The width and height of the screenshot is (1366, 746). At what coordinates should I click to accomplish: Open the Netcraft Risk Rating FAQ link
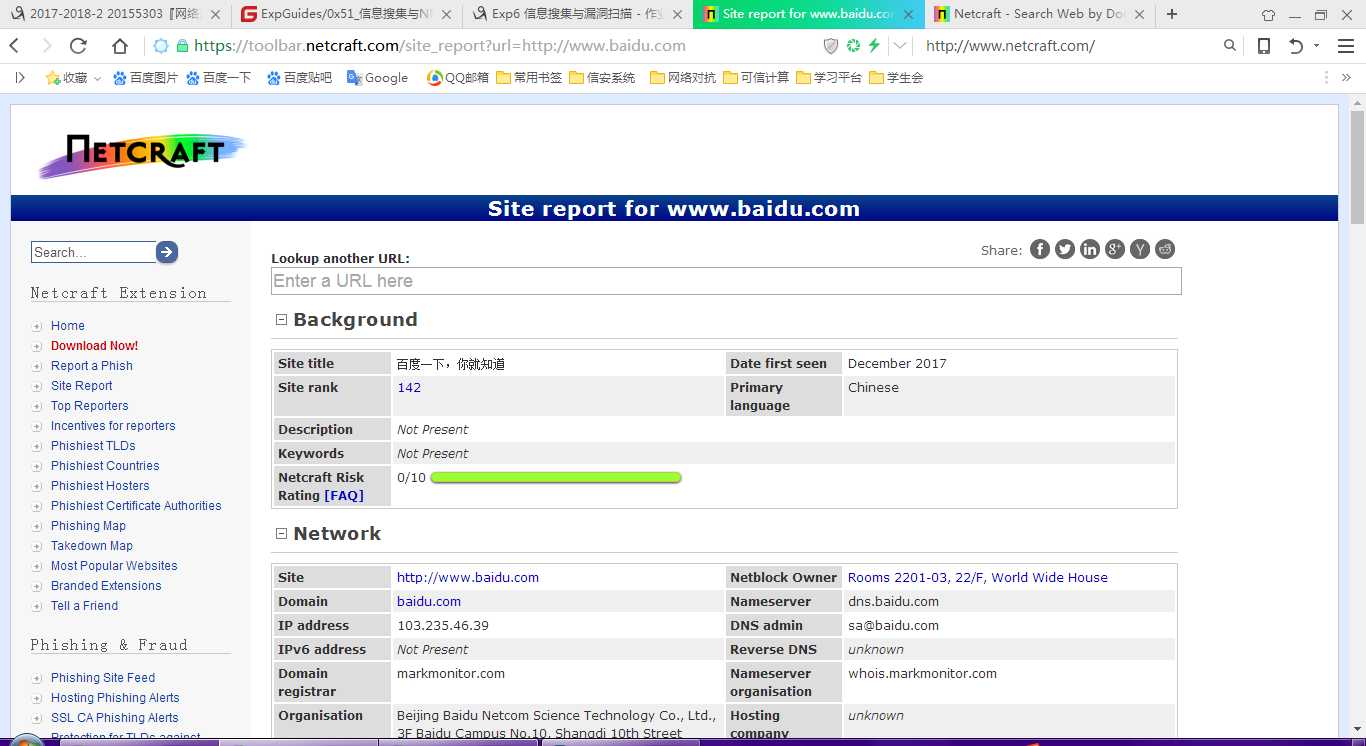tap(344, 496)
